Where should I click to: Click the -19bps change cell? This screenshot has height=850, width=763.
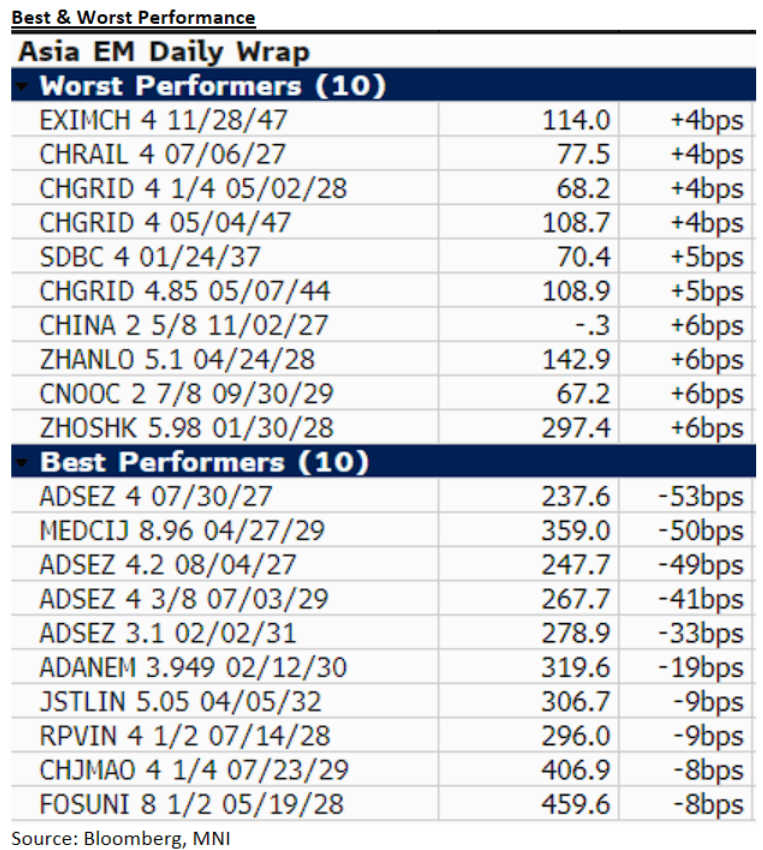(x=701, y=668)
